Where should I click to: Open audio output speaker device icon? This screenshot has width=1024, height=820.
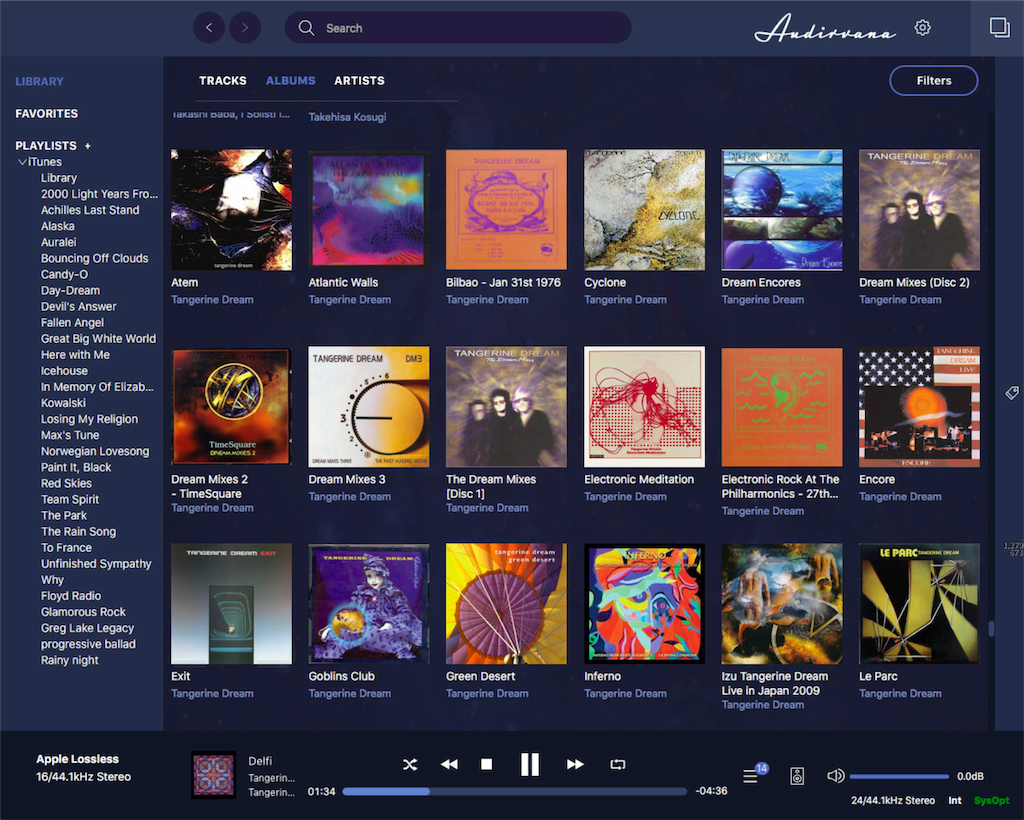coord(797,776)
